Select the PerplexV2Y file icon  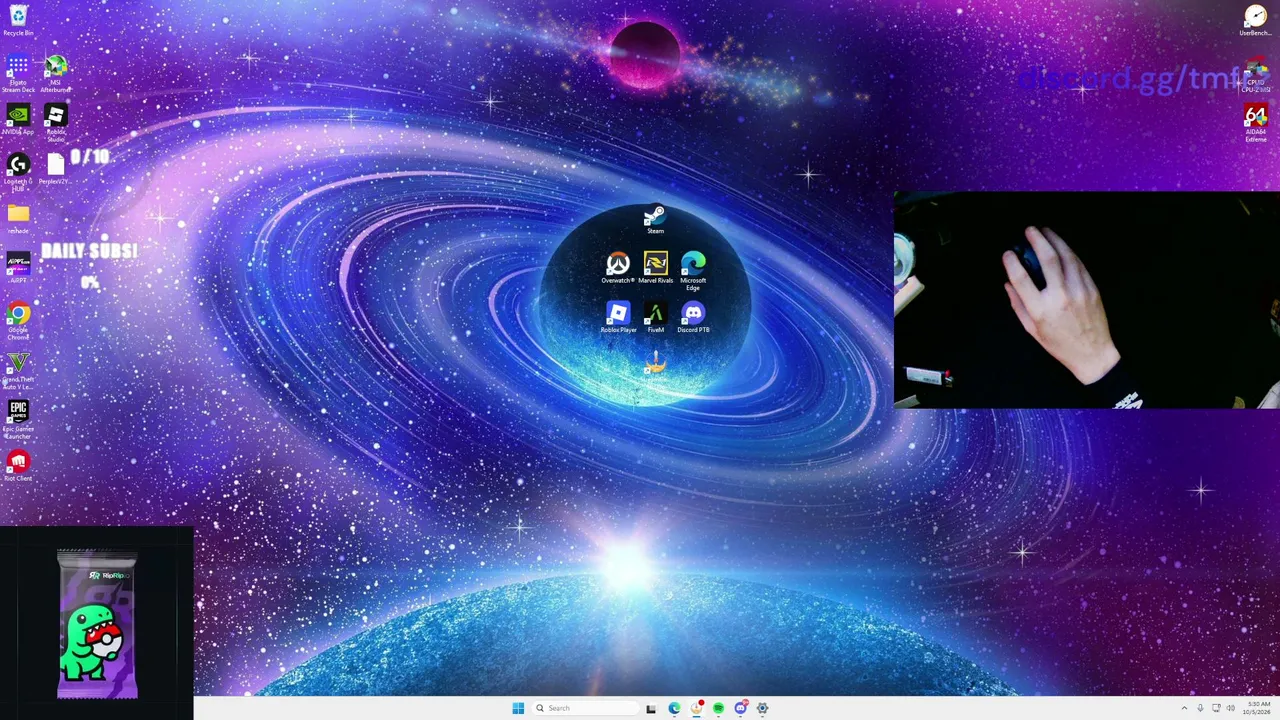click(x=55, y=168)
